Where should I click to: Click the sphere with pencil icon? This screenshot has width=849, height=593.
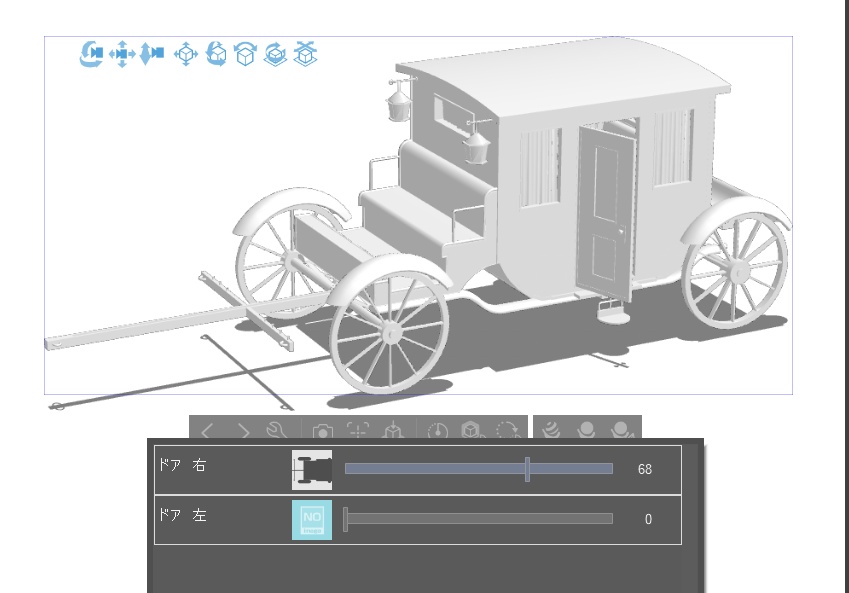click(x=623, y=430)
